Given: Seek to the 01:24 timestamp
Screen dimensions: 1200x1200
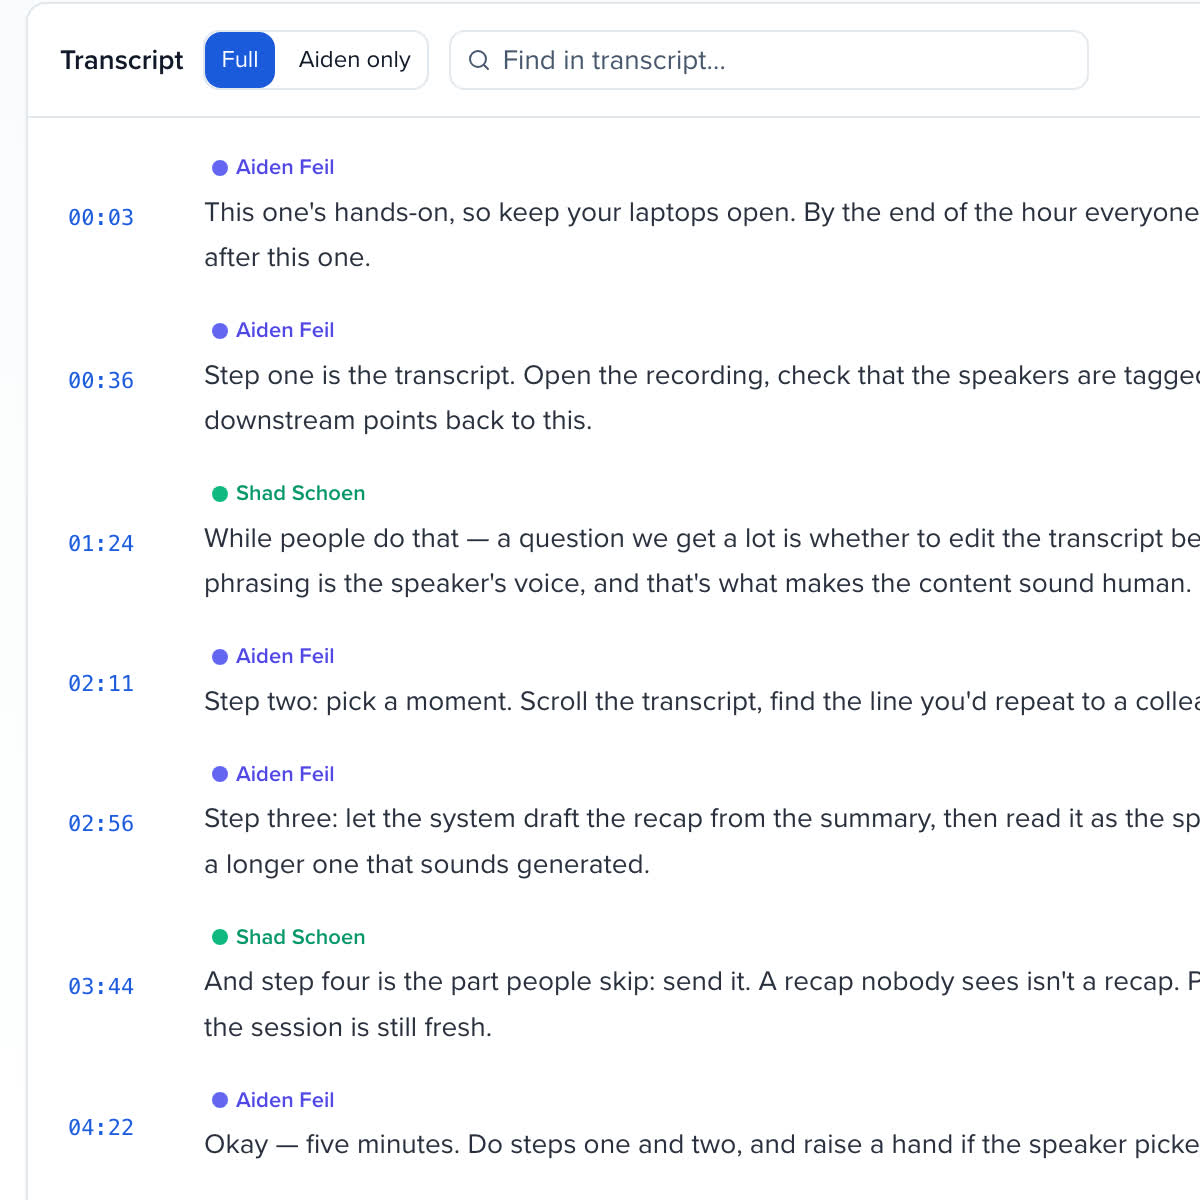Looking at the screenshot, I should coord(101,543).
